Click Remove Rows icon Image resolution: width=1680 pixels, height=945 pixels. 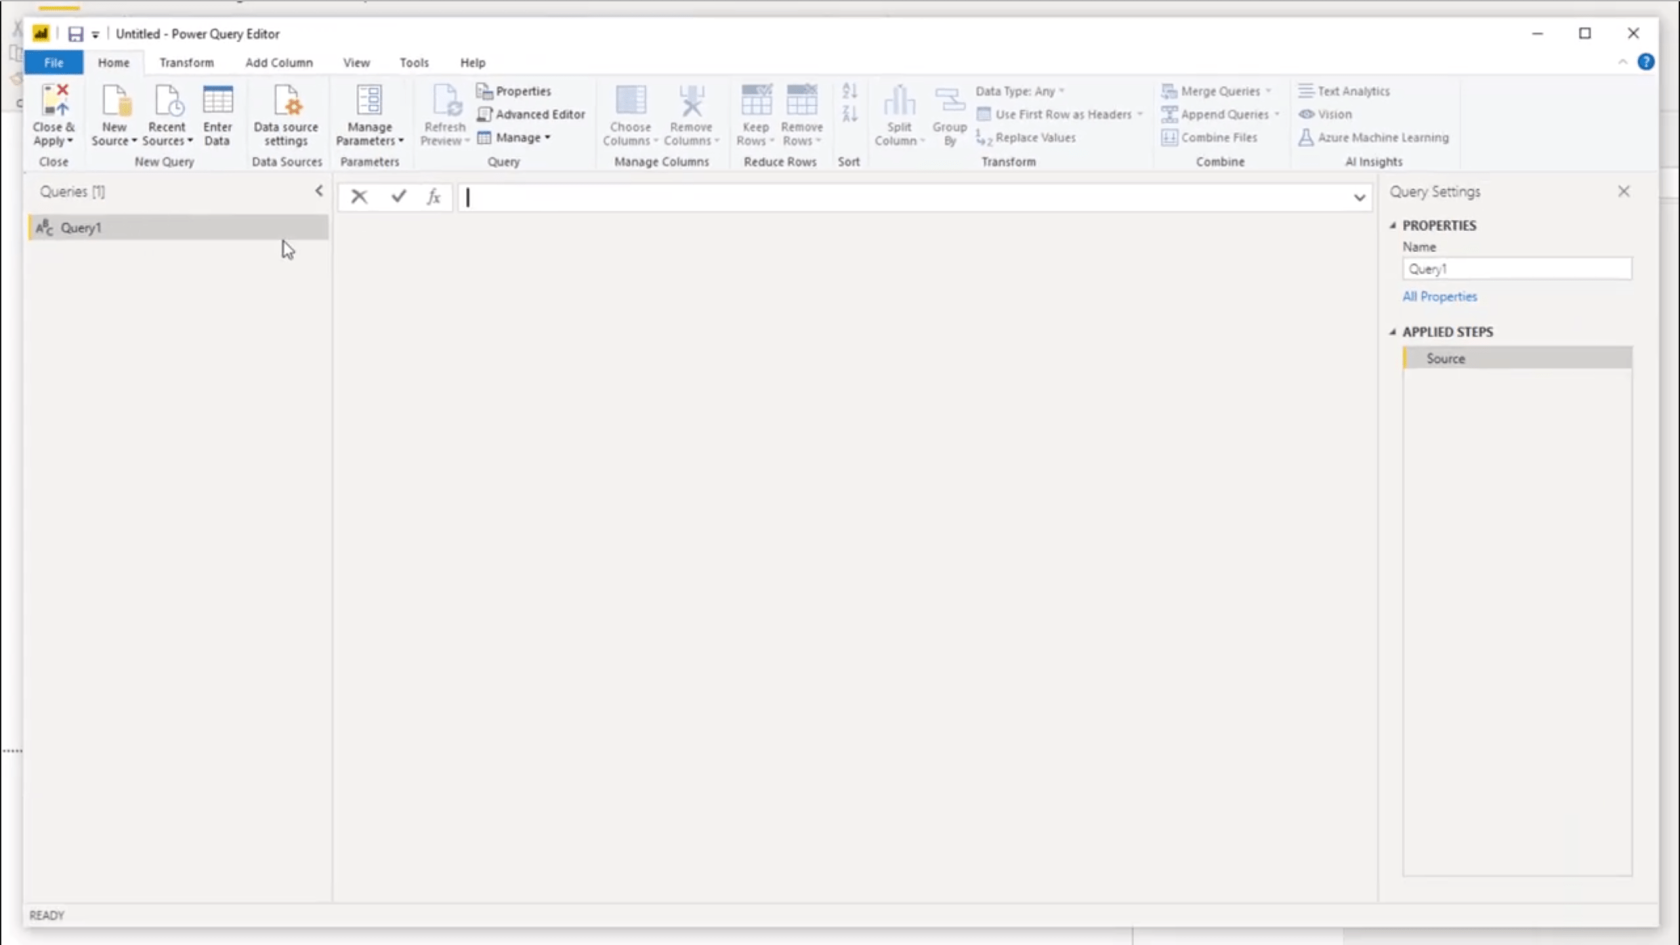tap(802, 100)
